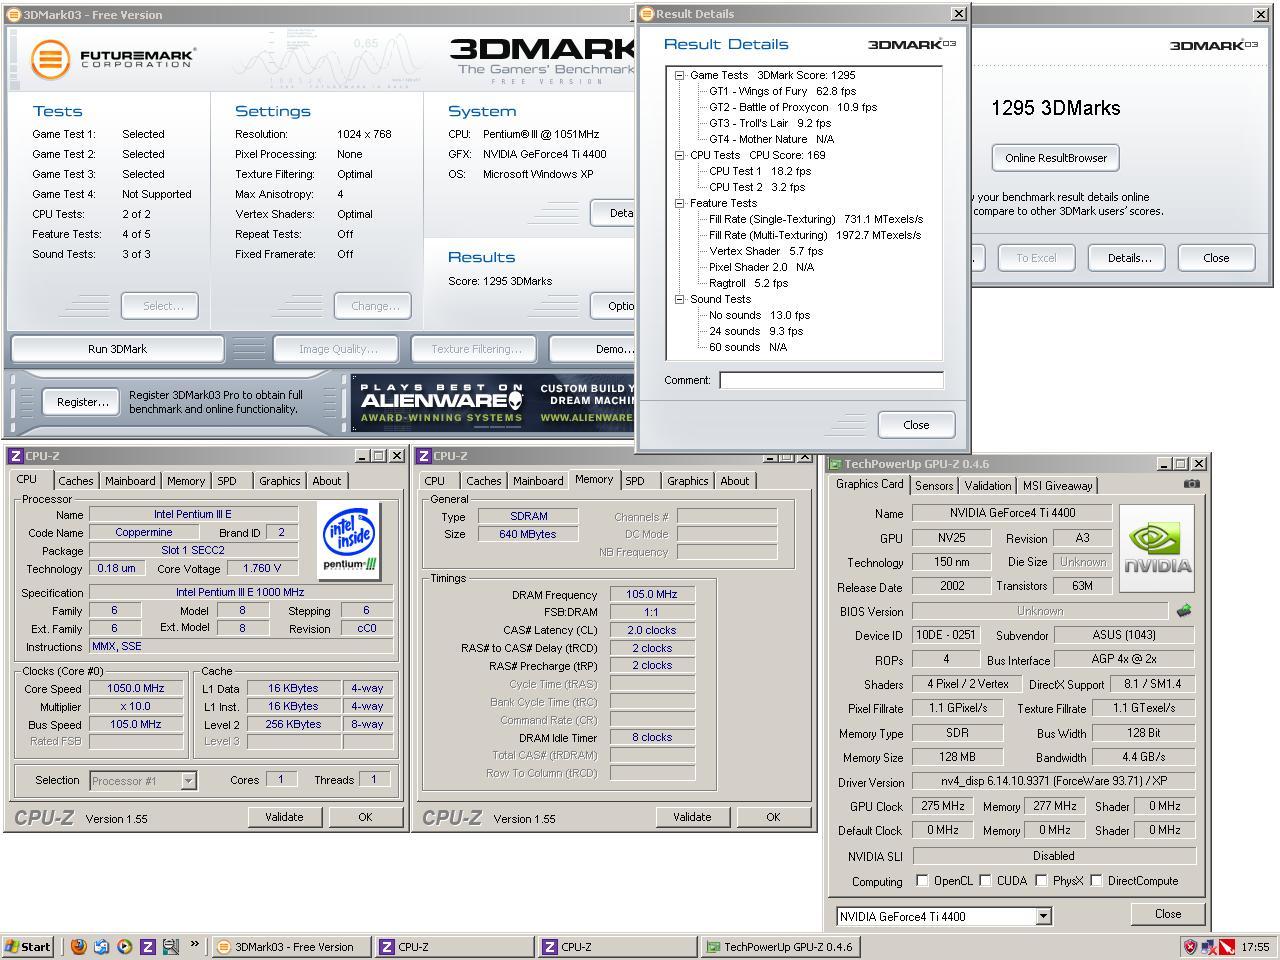This screenshot has height=960, width=1280.
Task: Click the taskbar clock showing 17:55
Action: coord(1255,947)
